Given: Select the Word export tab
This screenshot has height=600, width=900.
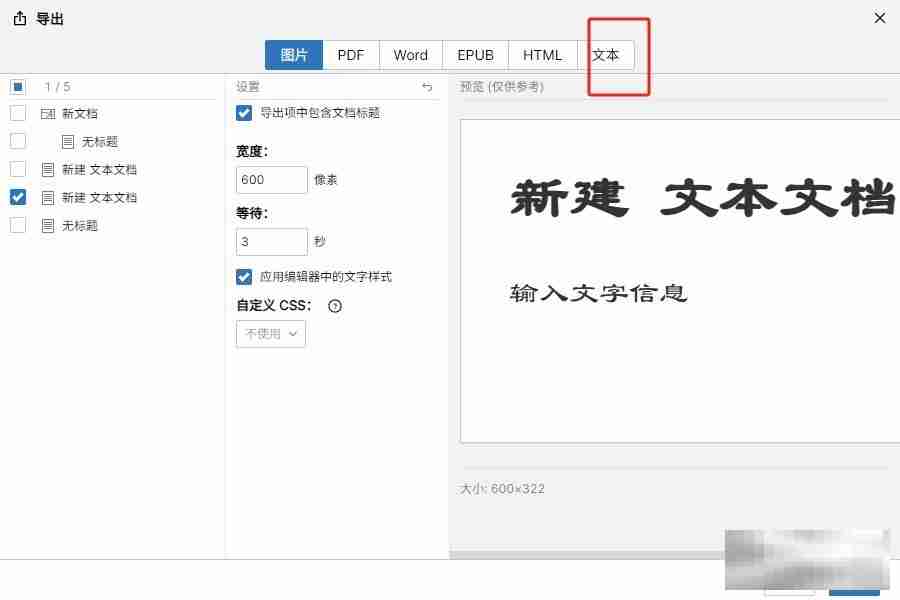Looking at the screenshot, I should [410, 55].
